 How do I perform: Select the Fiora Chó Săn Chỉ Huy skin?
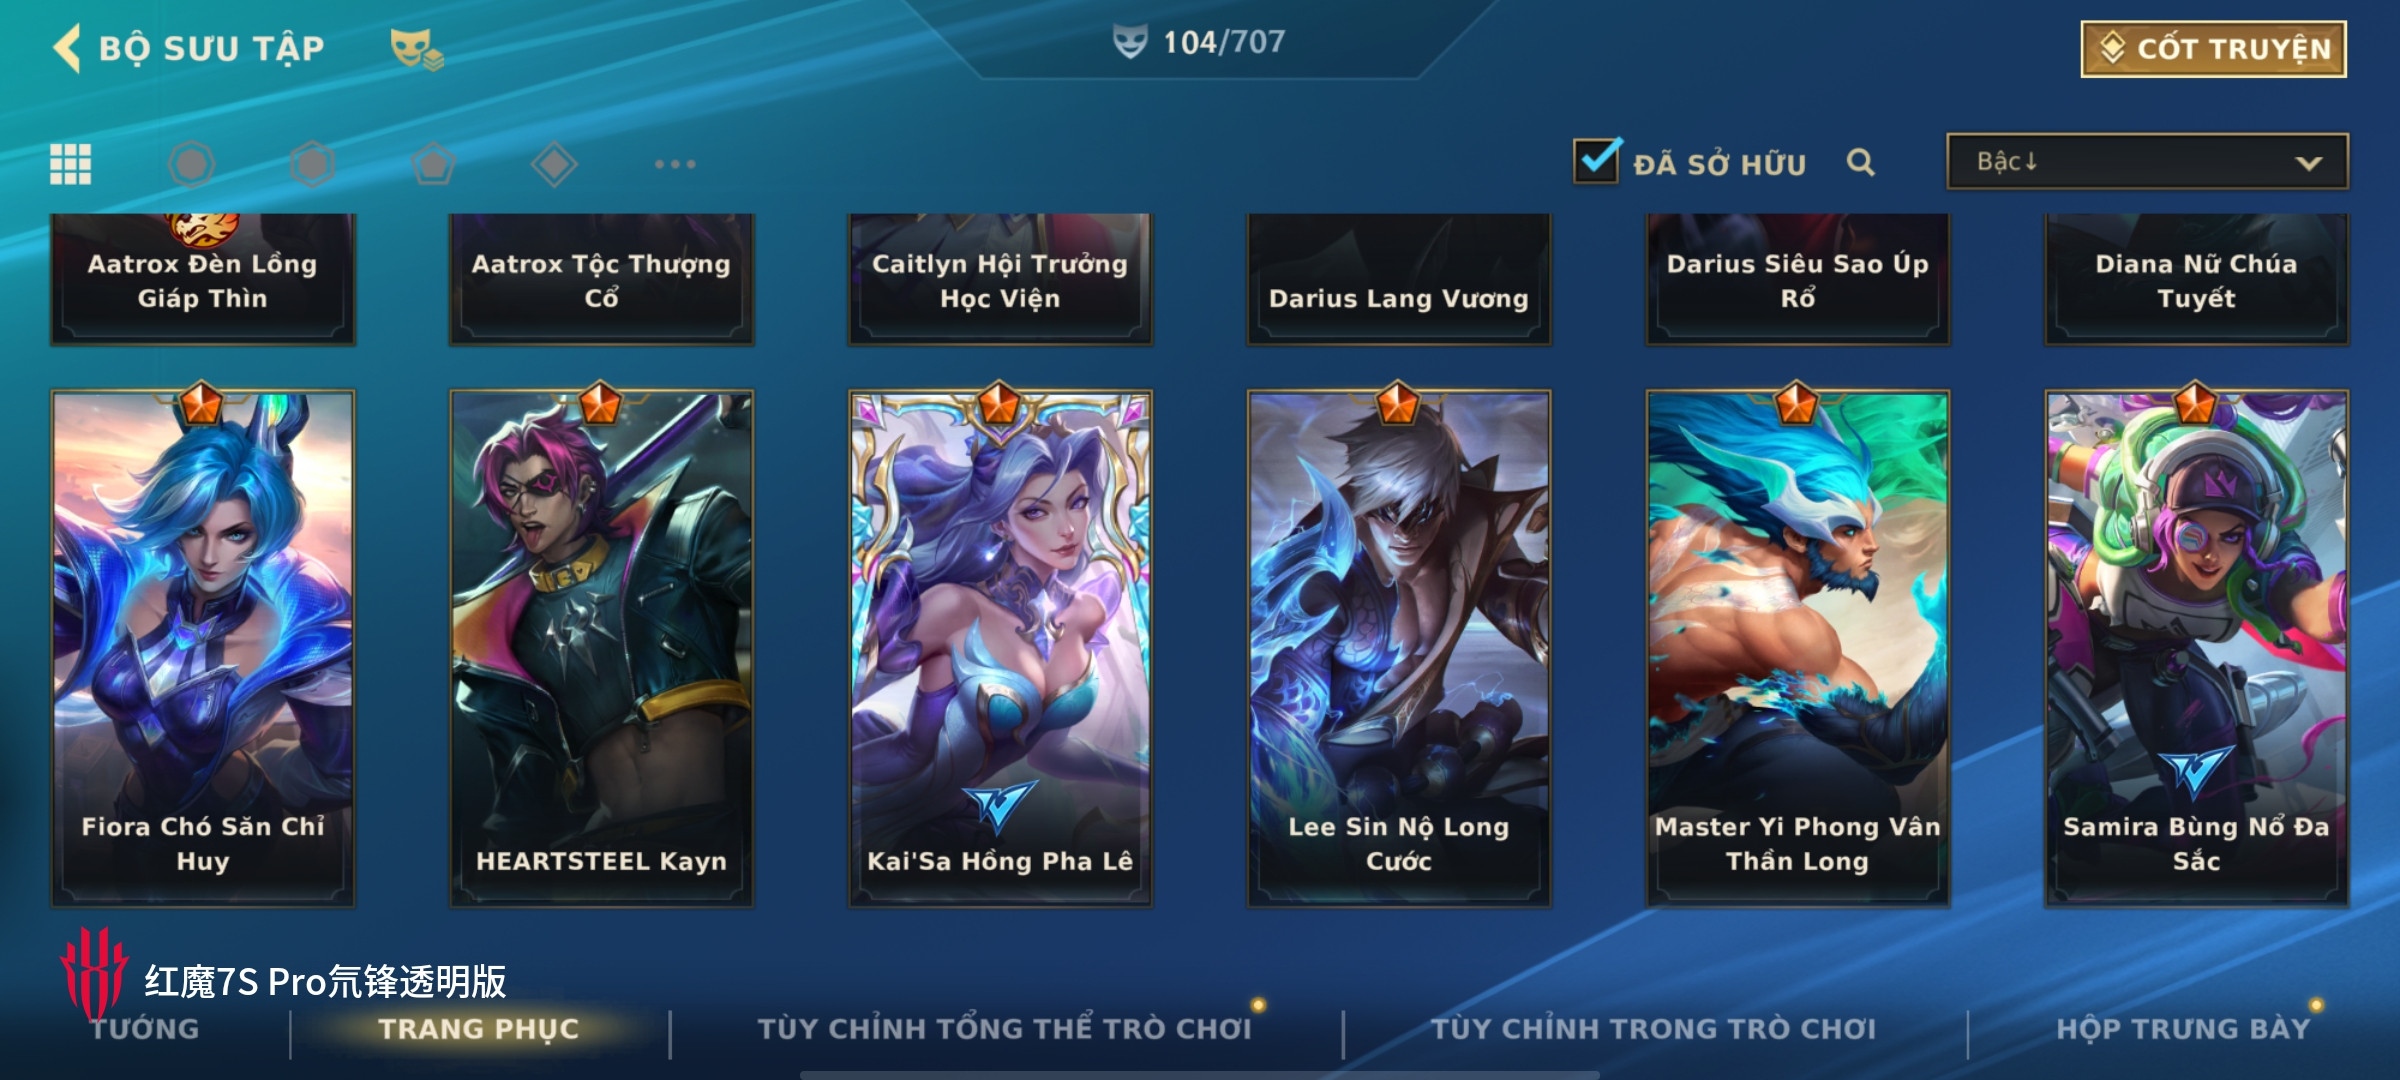click(x=203, y=648)
